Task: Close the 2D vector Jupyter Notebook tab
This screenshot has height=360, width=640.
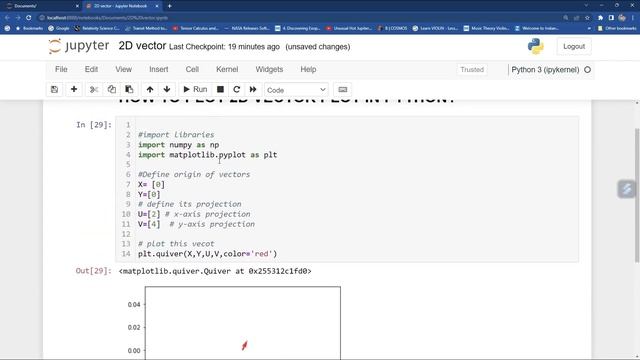Action: coord(157,6)
